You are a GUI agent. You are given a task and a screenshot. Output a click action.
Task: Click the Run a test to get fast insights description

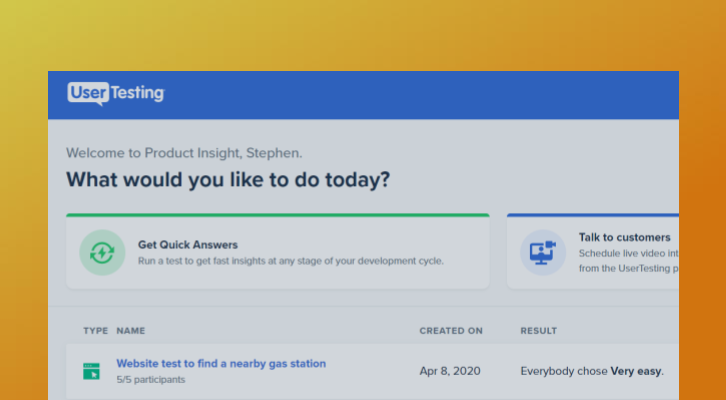(x=291, y=261)
